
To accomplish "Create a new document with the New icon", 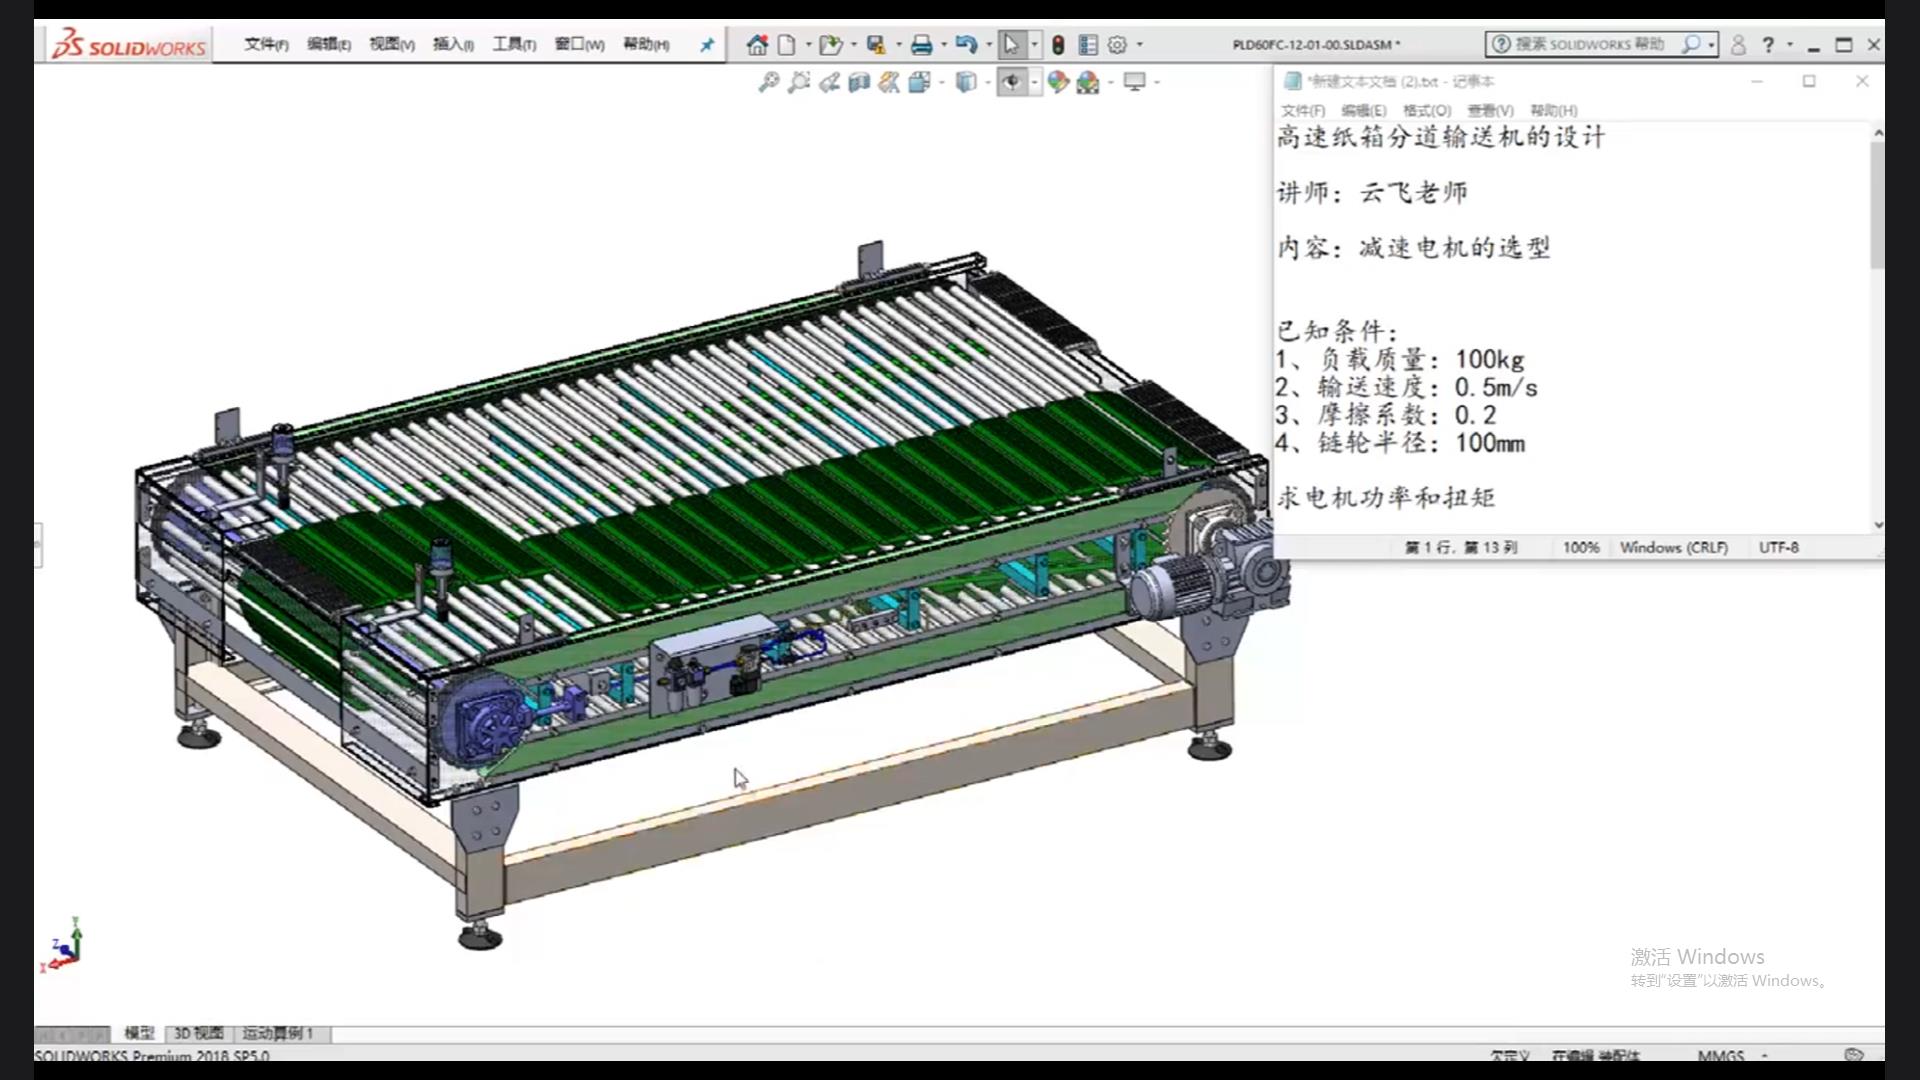I will [787, 45].
